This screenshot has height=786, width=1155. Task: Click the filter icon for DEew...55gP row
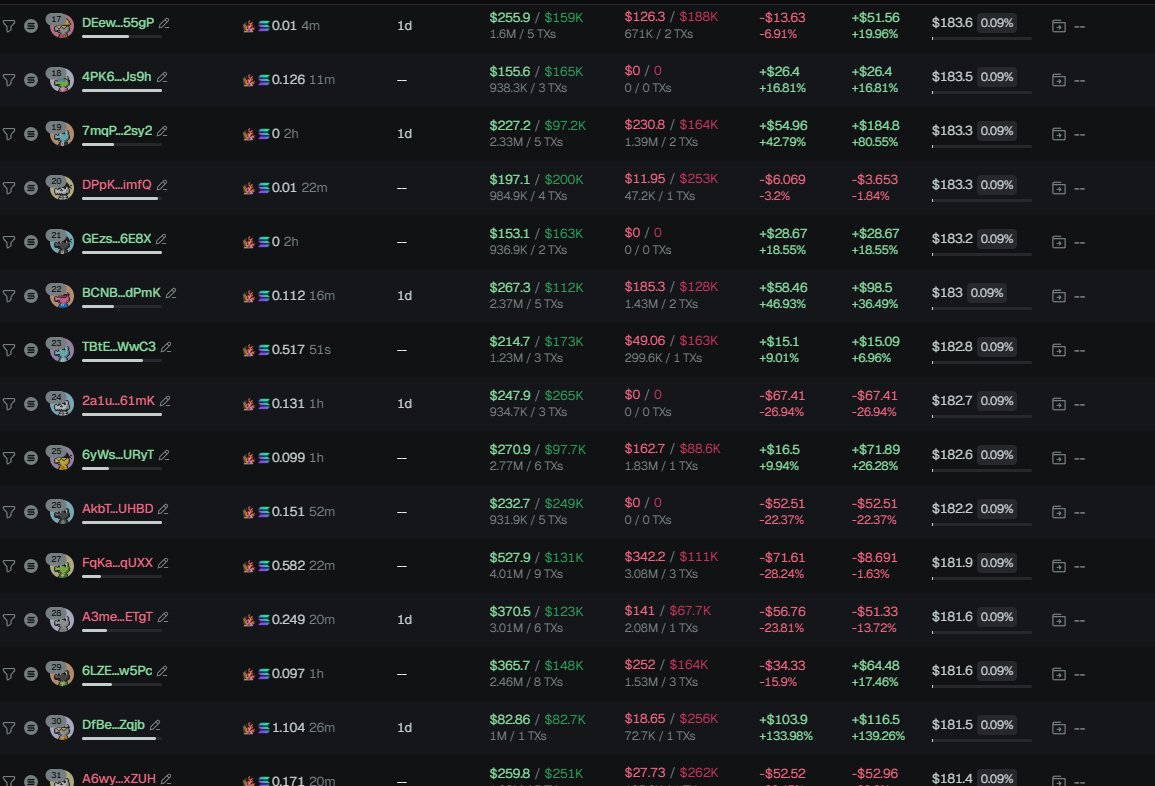(x=9, y=26)
